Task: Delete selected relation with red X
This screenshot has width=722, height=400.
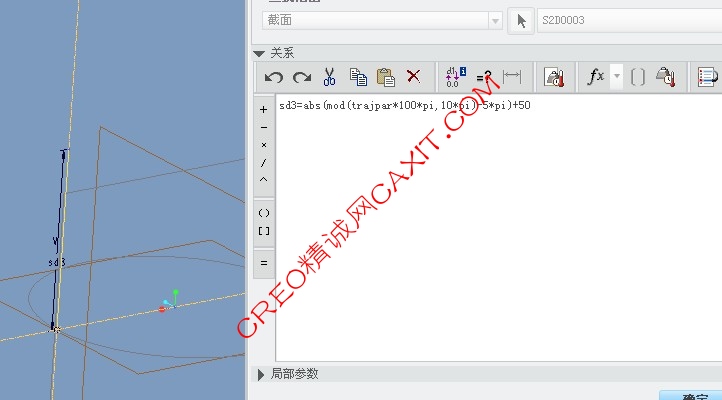Action: click(413, 76)
